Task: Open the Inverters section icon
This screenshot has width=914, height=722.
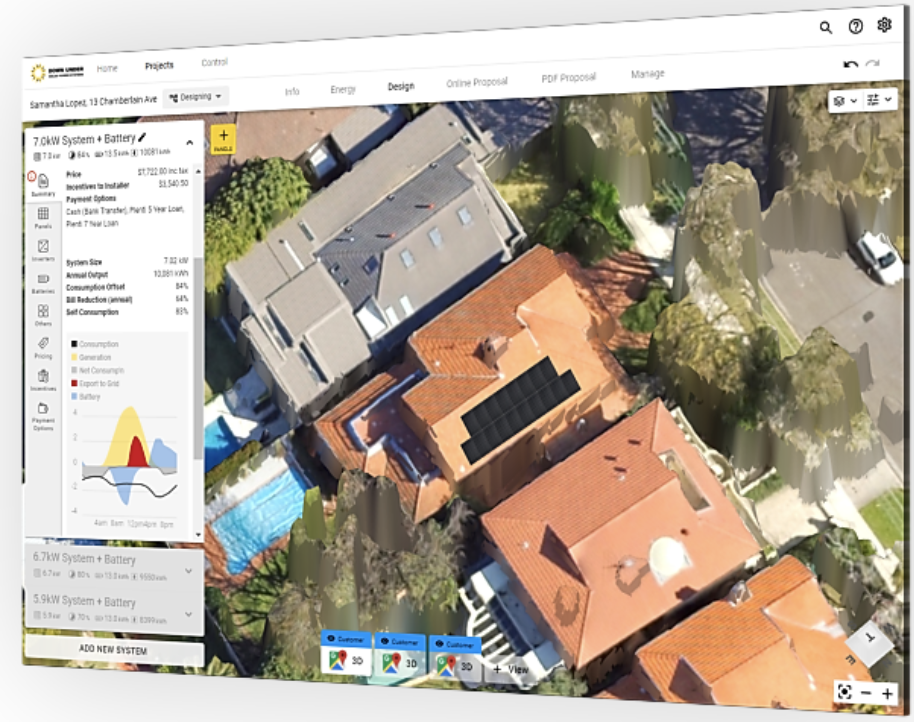Action: point(43,250)
